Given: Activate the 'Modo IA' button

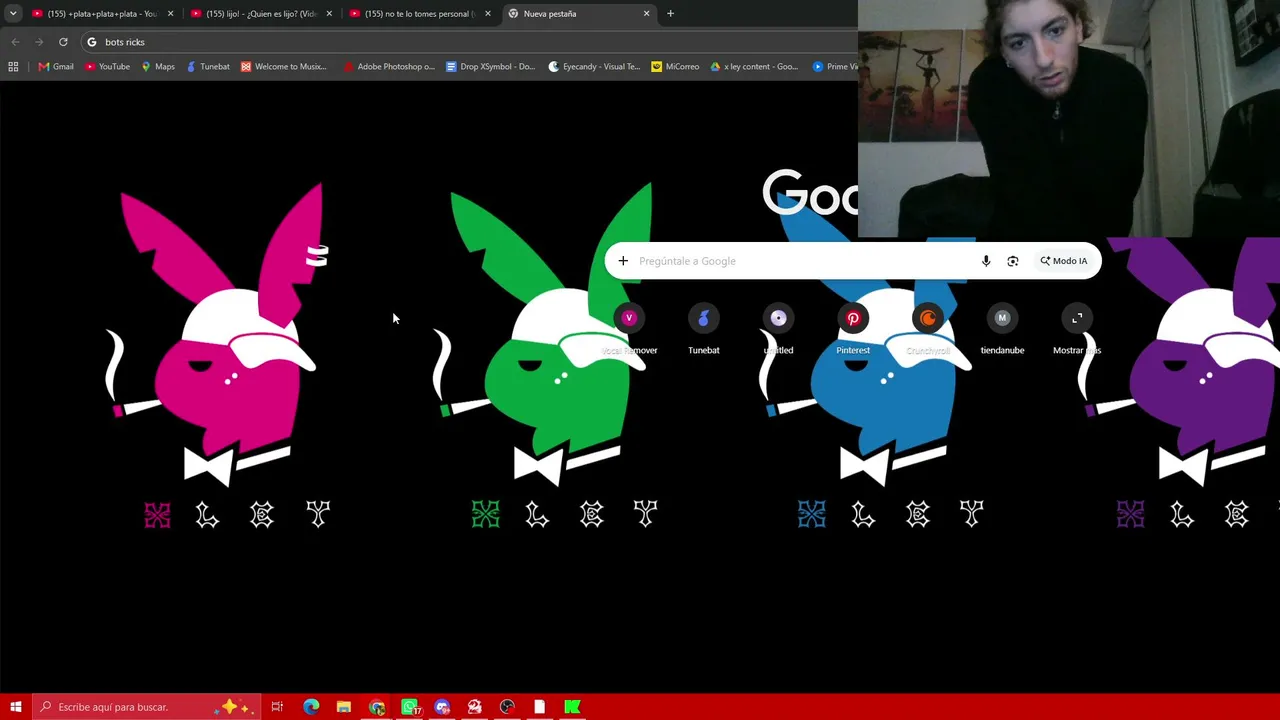Looking at the screenshot, I should click(x=1063, y=261).
